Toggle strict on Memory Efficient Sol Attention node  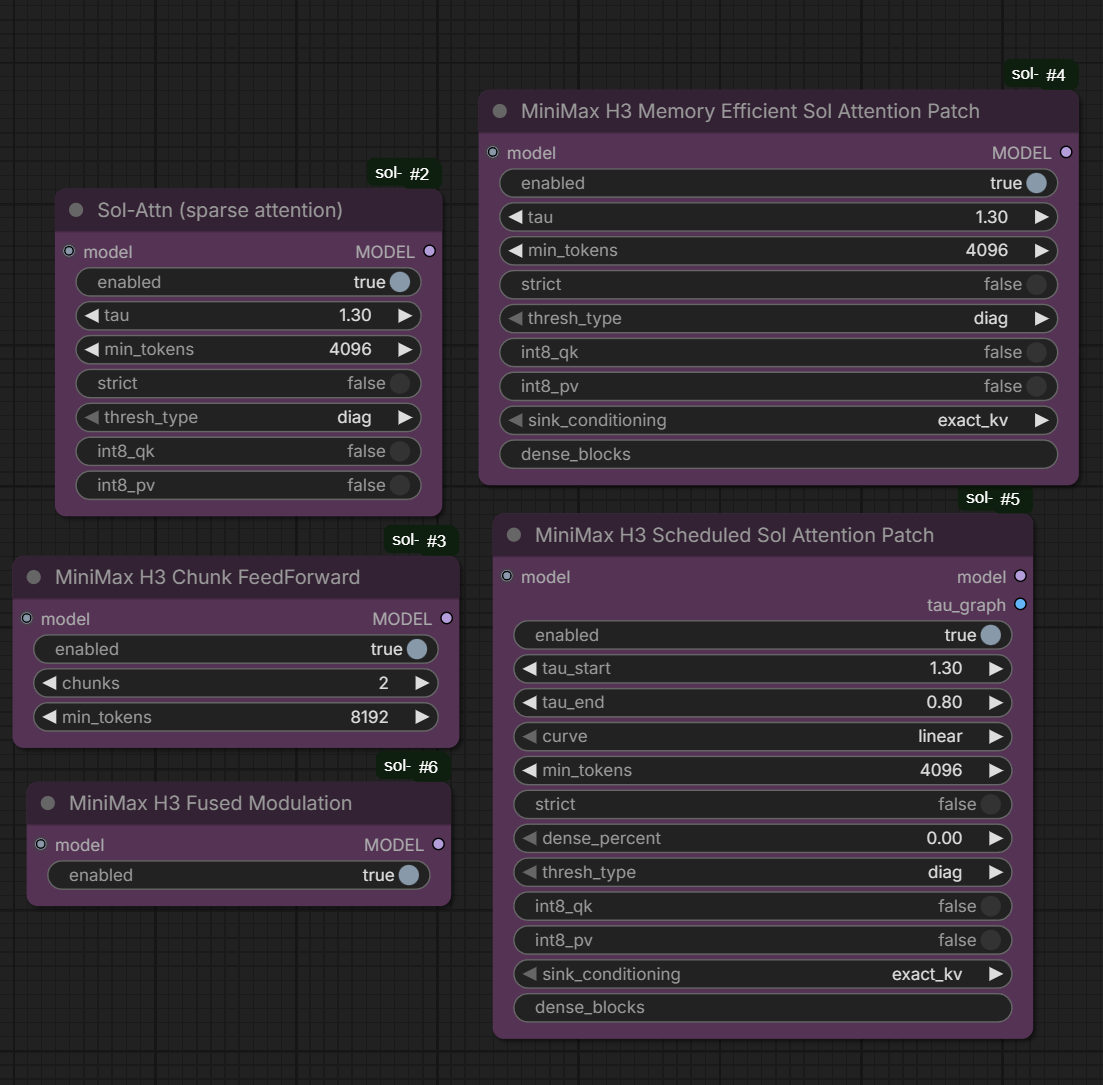pyautogui.click(x=779, y=284)
